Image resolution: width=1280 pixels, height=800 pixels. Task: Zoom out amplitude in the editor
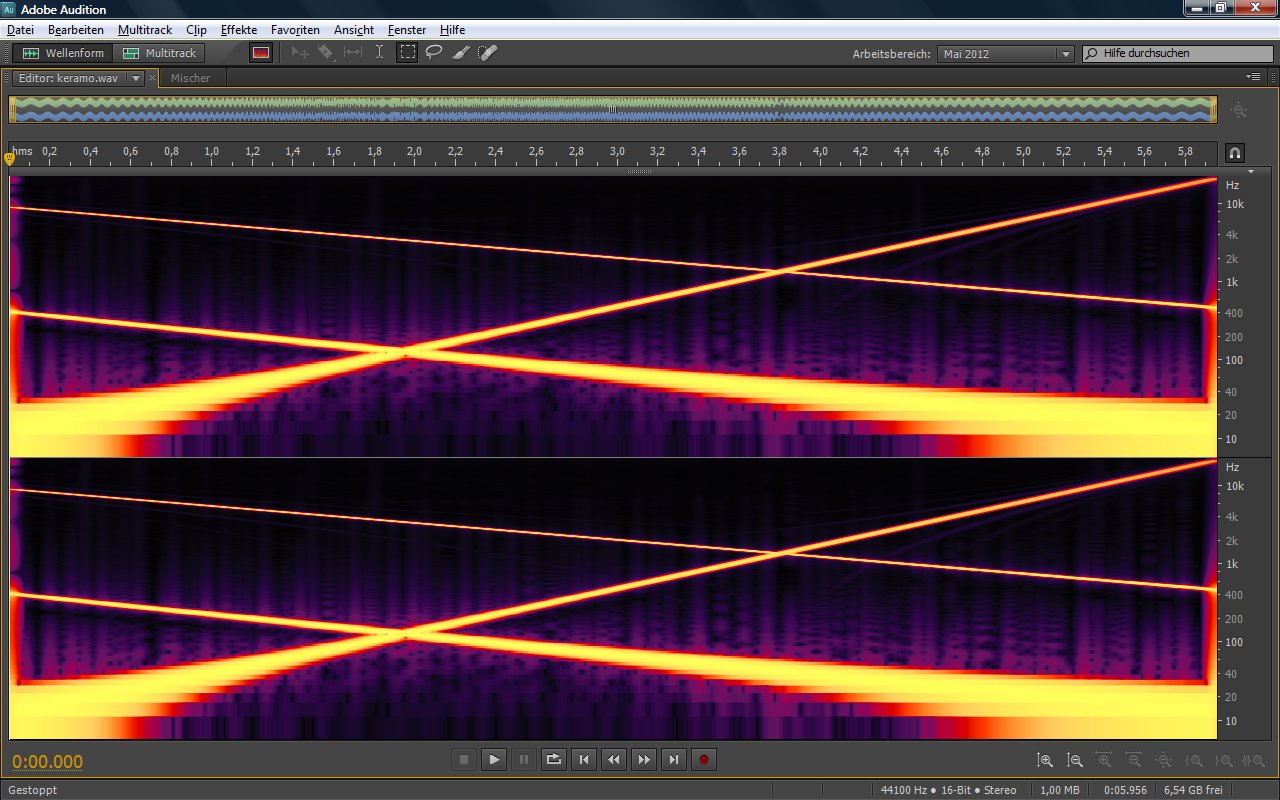pos(1075,761)
